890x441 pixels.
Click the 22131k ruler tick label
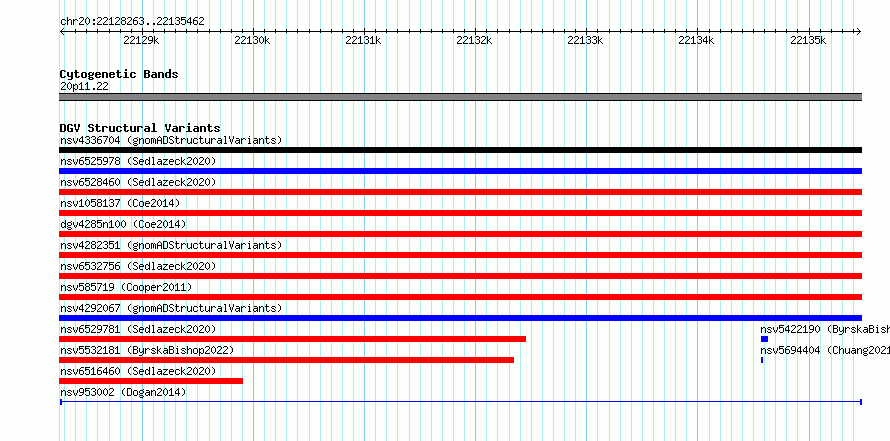coord(363,41)
